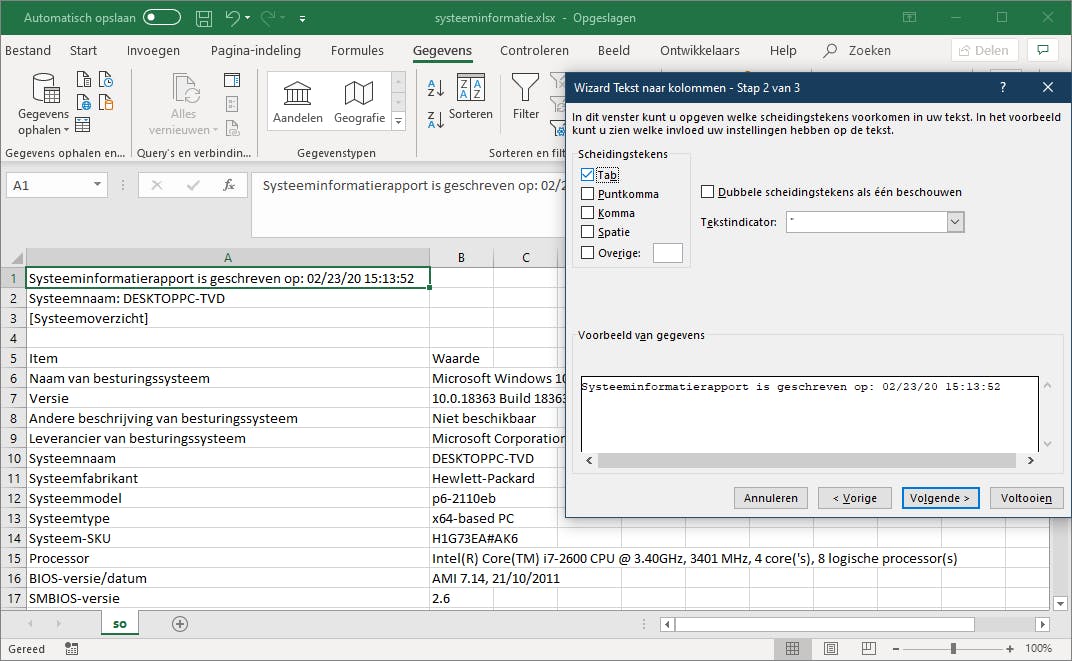The image size is (1072, 661).
Task: Click the Geografie data type icon
Action: coord(359,95)
